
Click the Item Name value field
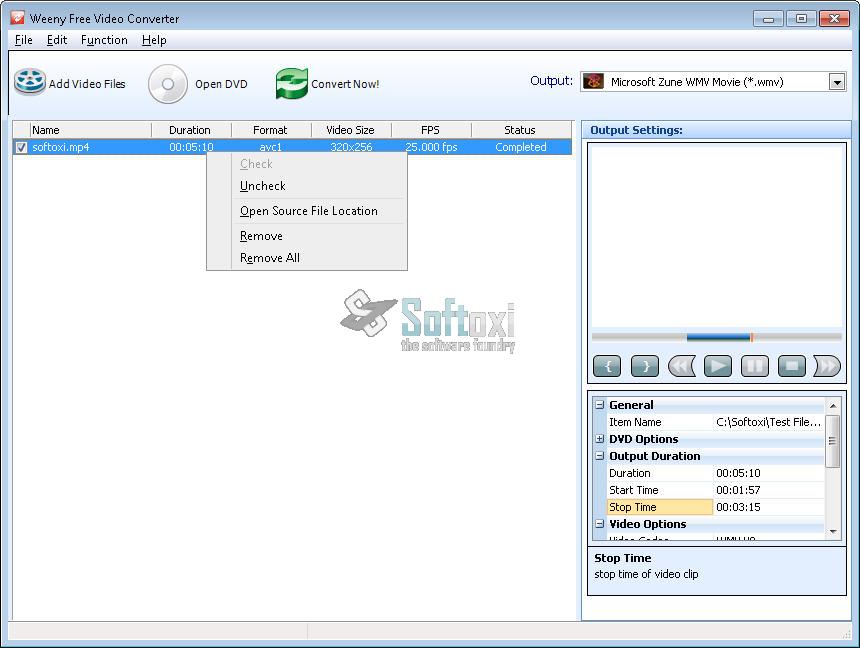(x=768, y=422)
